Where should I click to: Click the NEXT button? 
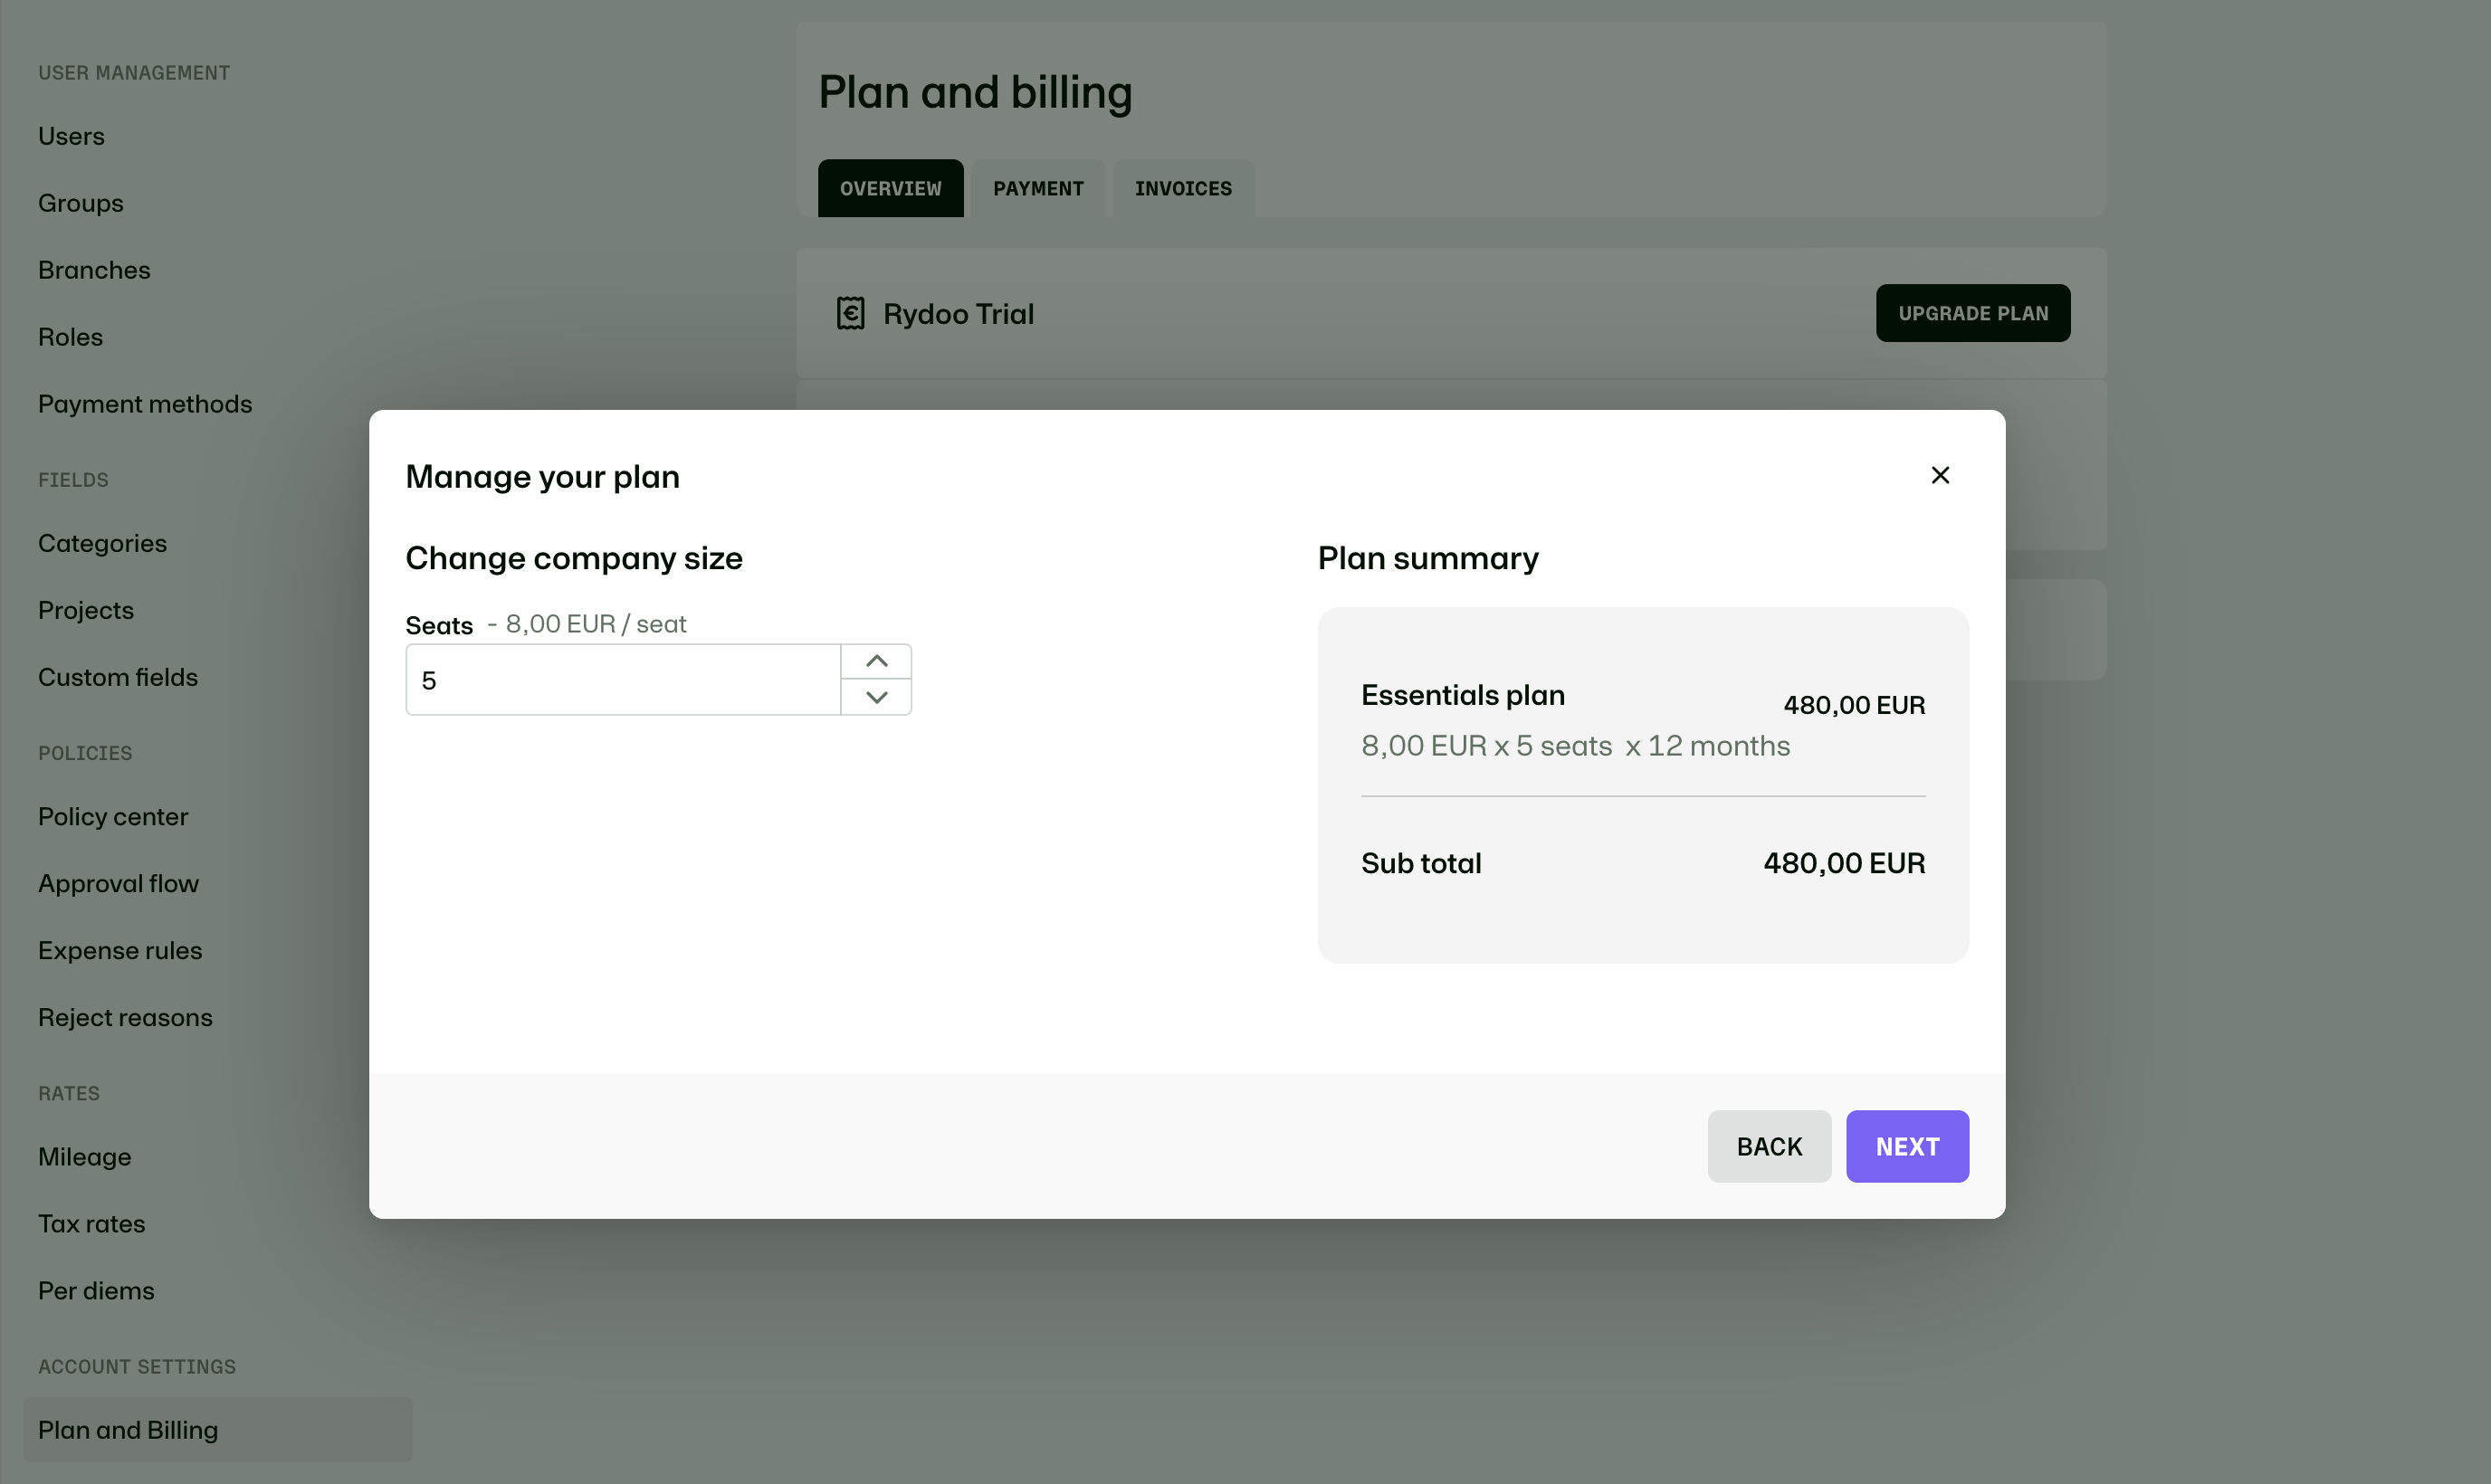point(1907,1146)
